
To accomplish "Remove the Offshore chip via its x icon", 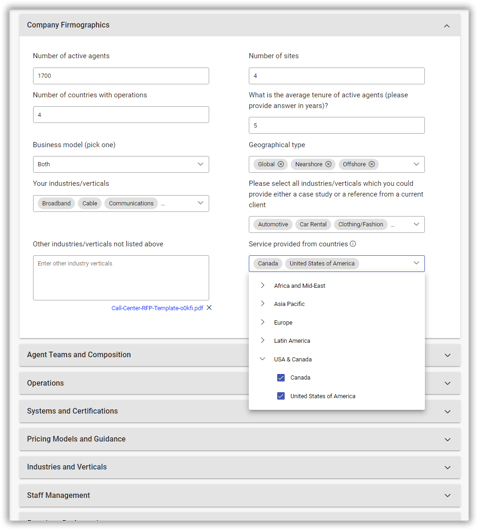I will [372, 164].
